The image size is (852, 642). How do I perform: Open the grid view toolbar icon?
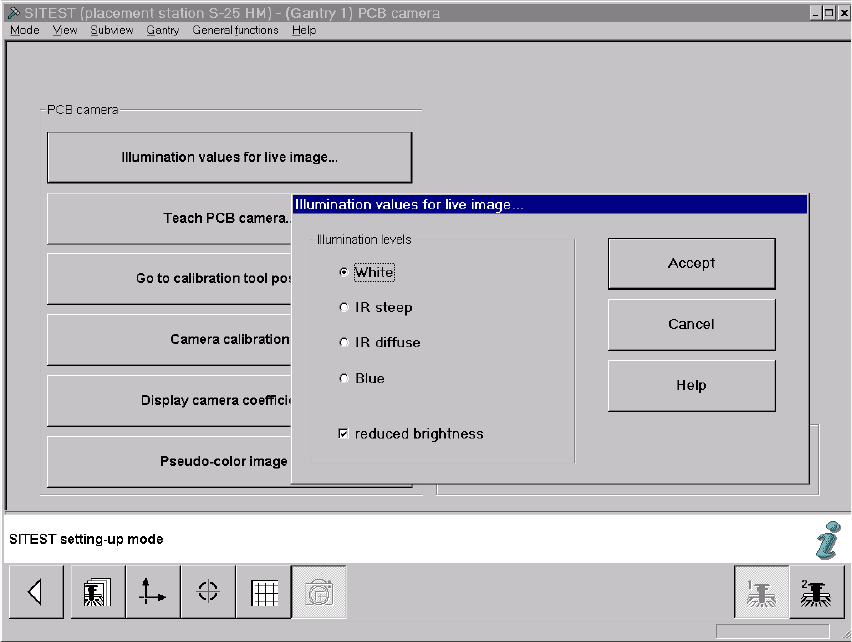264,591
